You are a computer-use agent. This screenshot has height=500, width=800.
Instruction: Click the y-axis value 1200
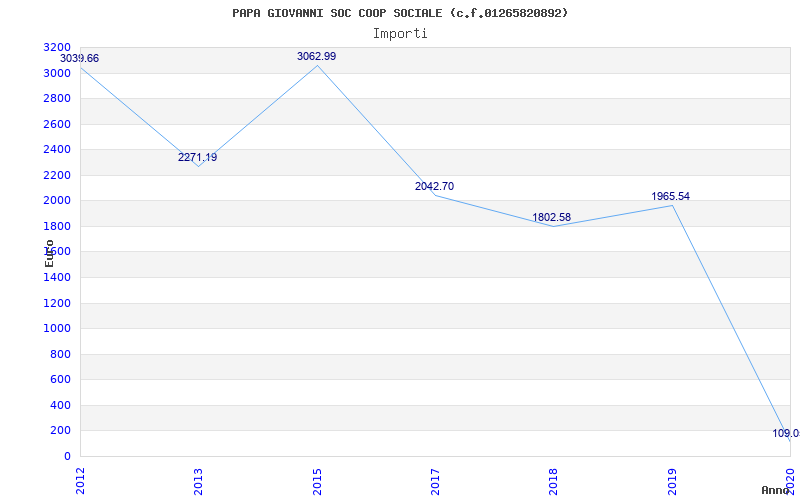(x=58, y=304)
